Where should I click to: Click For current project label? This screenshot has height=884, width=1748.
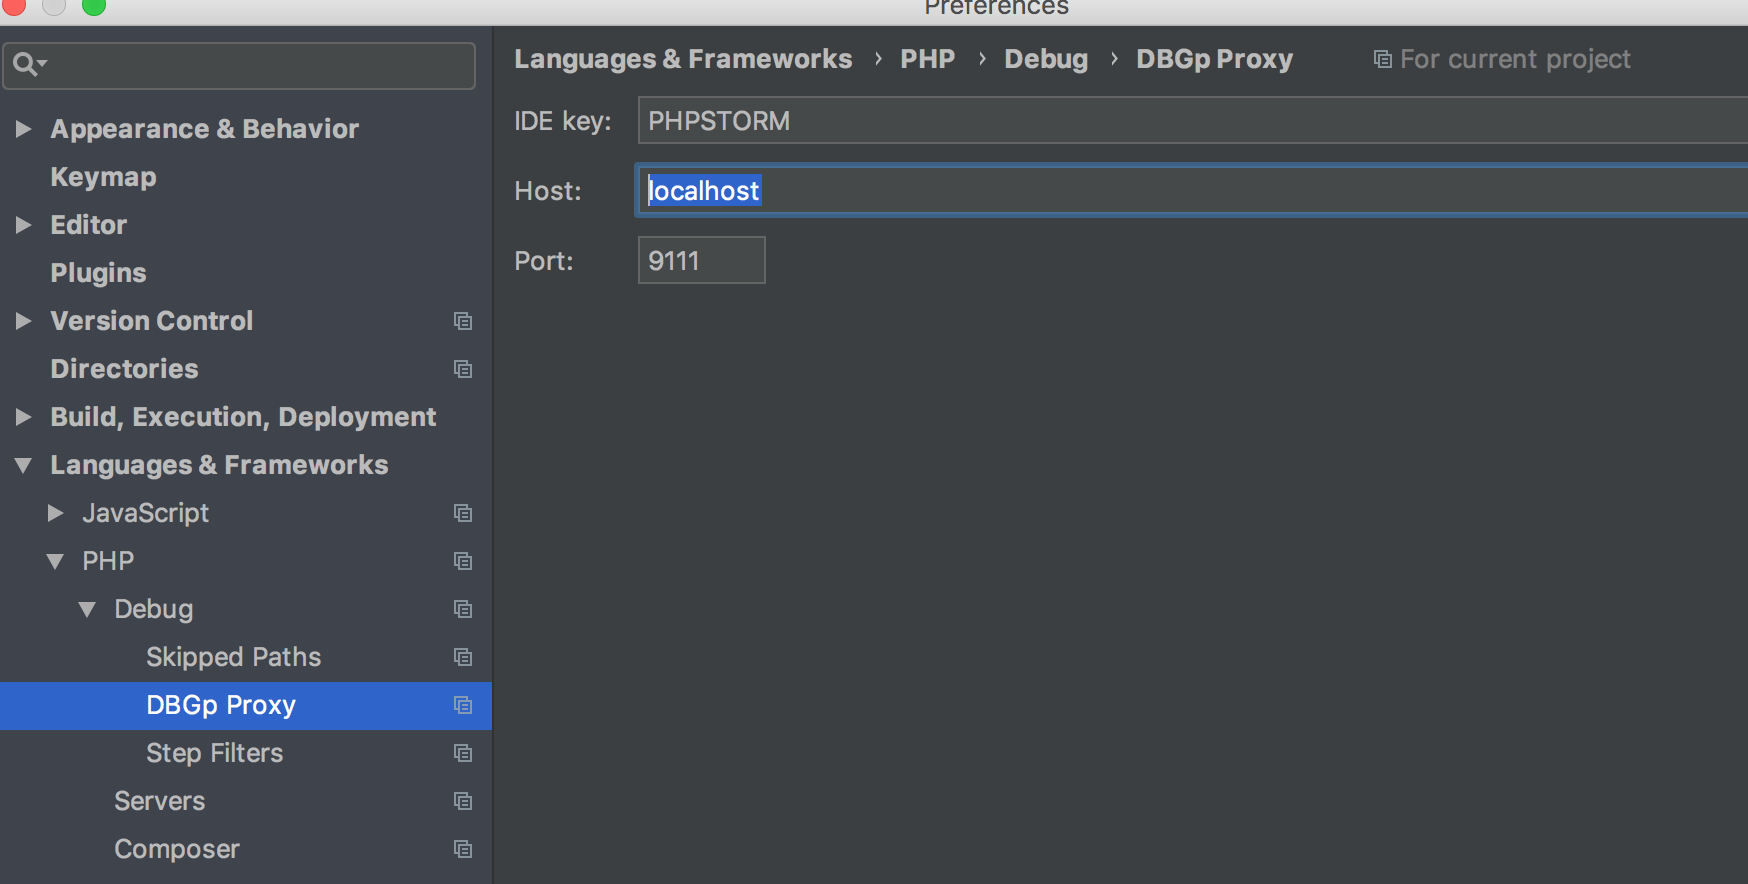pos(1515,59)
